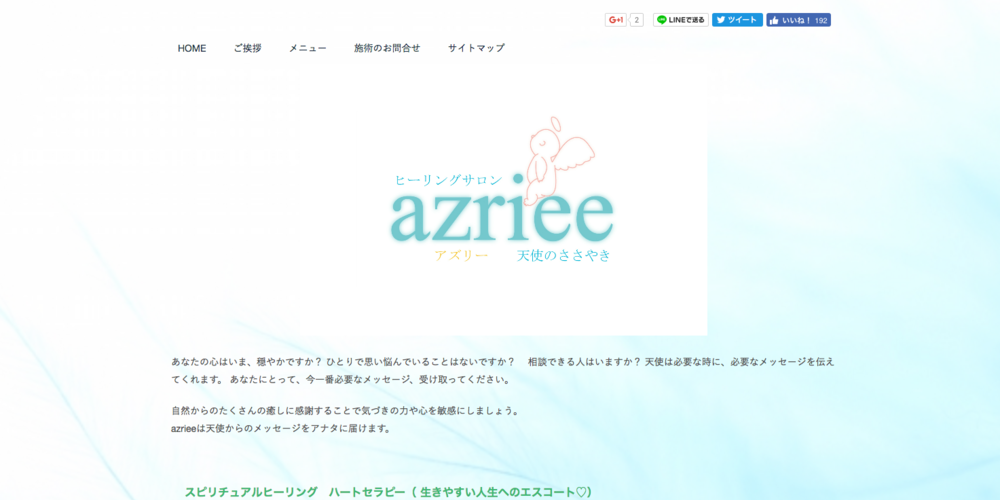The height and width of the screenshot is (500, 1000).
Task: Click the Google +1 share button
Action: (x=616, y=20)
